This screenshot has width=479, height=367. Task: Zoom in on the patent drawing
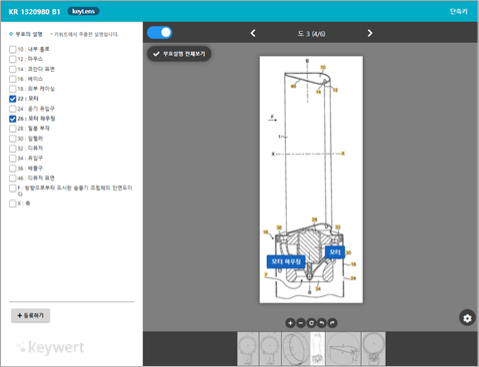(290, 323)
